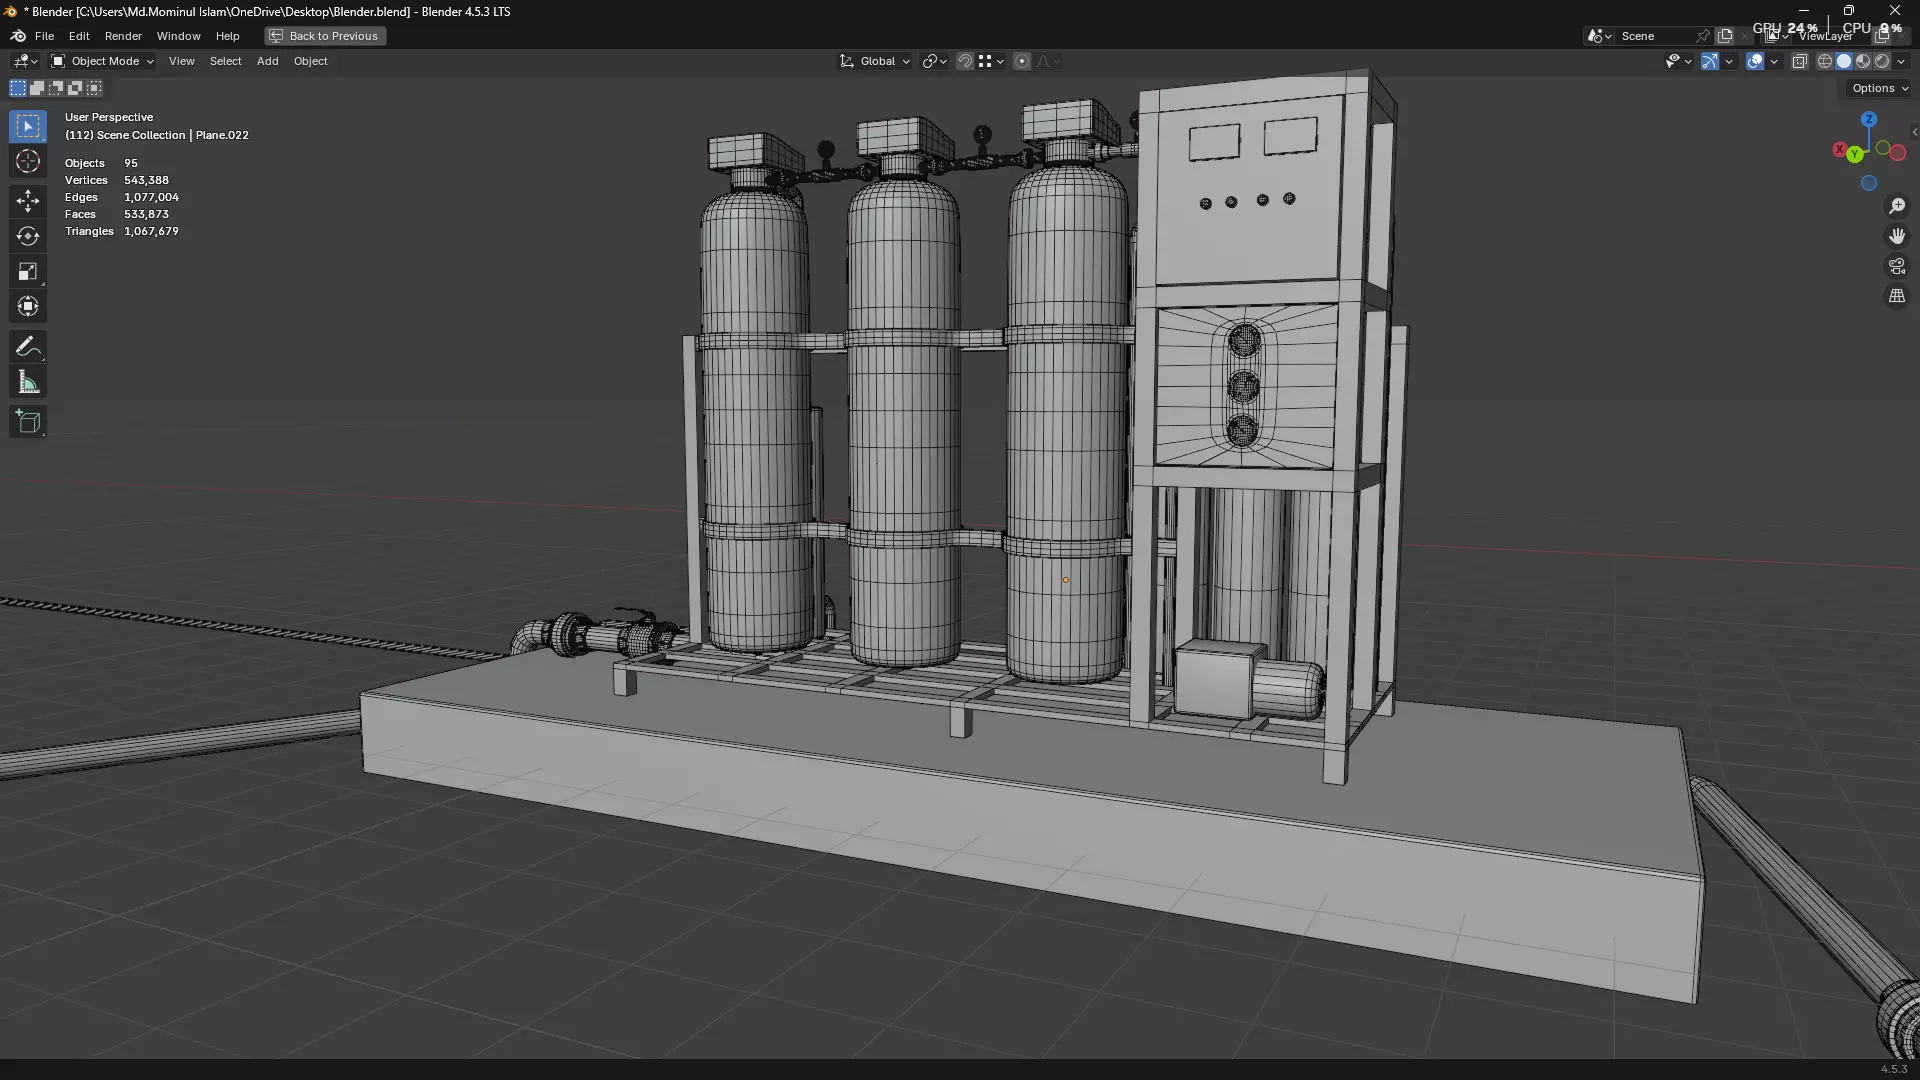Viewport: 1920px width, 1080px height.
Task: Open the viewport Object menu
Action: [x=310, y=61]
